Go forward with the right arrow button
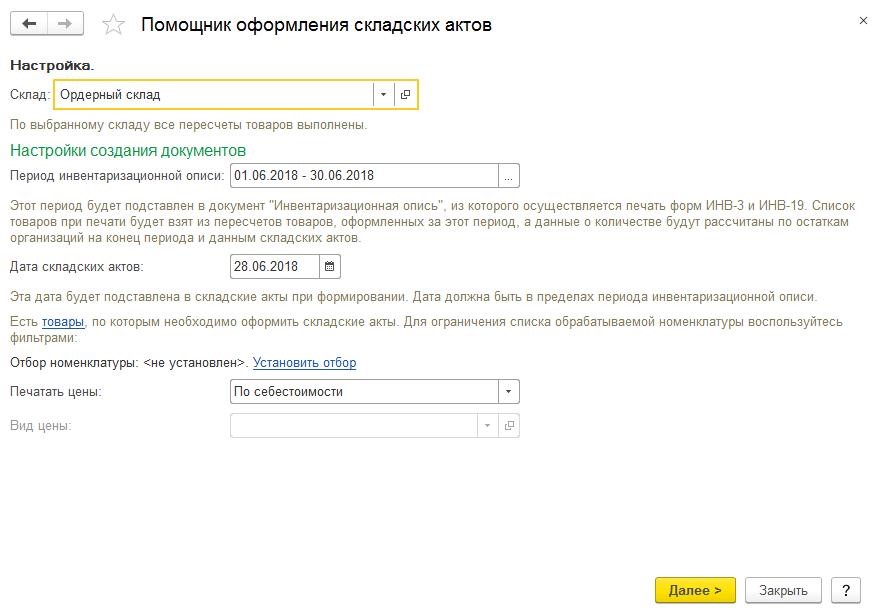Screen dimensions: 879x613 (66, 24)
